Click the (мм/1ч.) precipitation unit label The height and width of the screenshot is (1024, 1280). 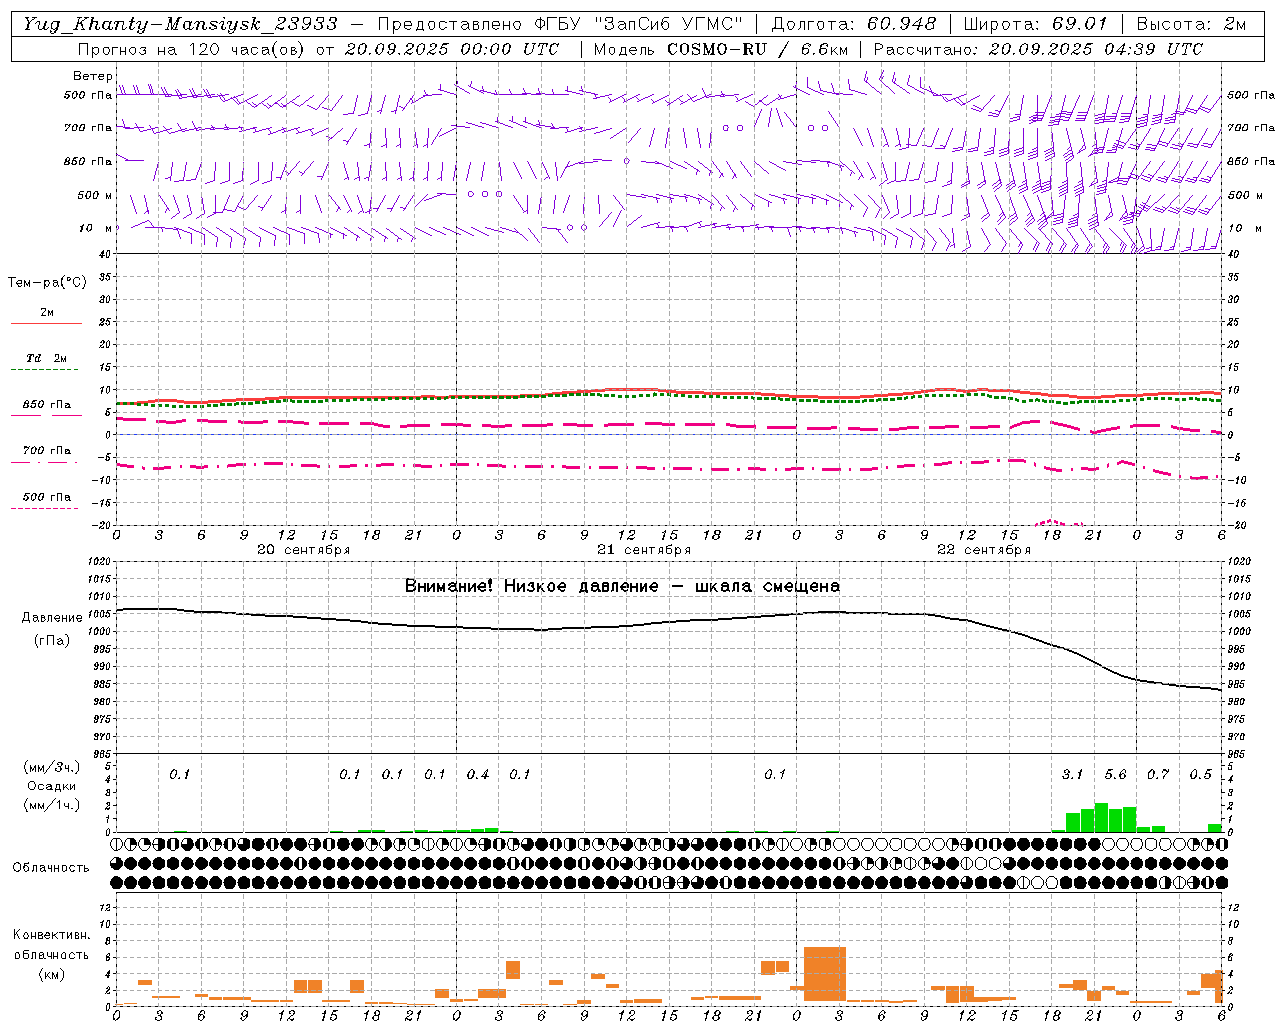tap(52, 805)
